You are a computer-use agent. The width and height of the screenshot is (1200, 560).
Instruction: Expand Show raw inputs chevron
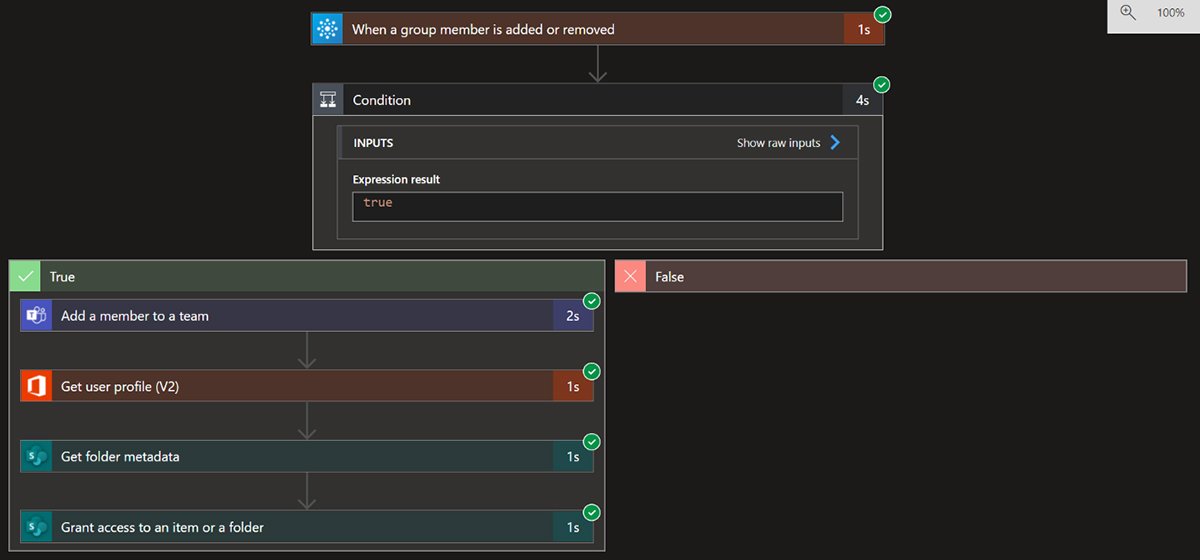[835, 143]
